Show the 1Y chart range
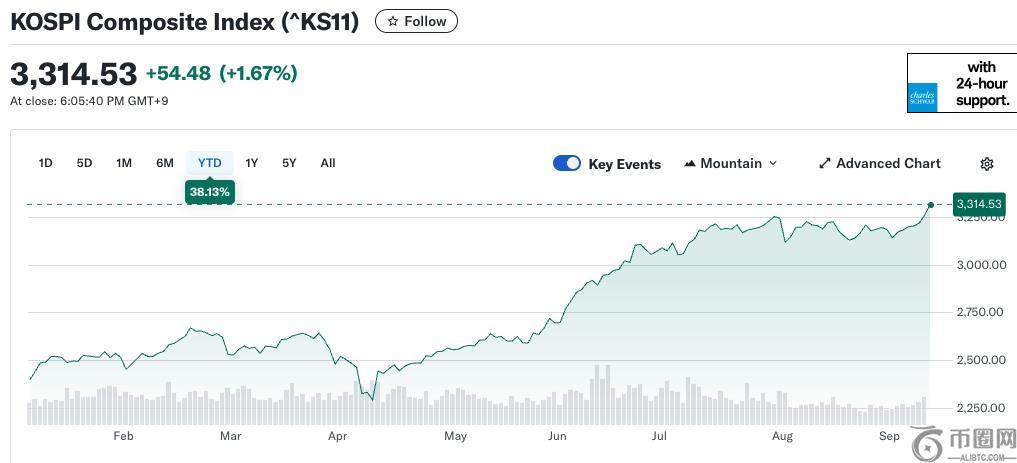The width and height of the screenshot is (1017, 463). (252, 163)
